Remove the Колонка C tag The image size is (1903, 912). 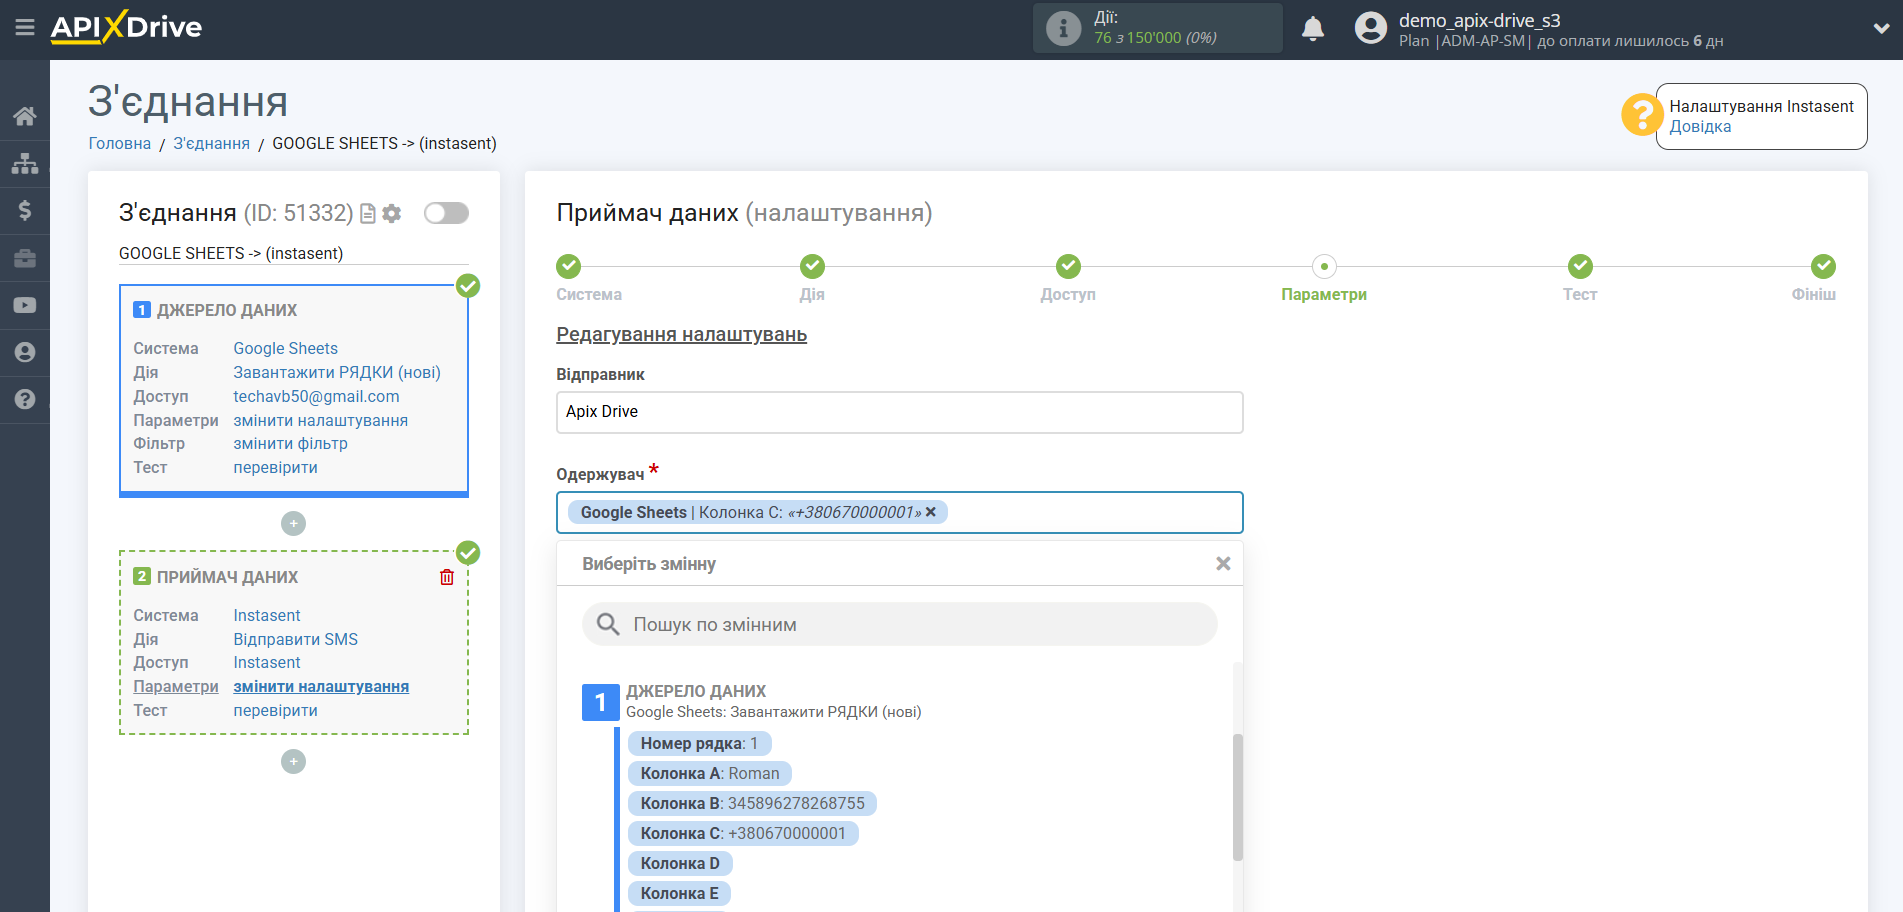click(931, 512)
